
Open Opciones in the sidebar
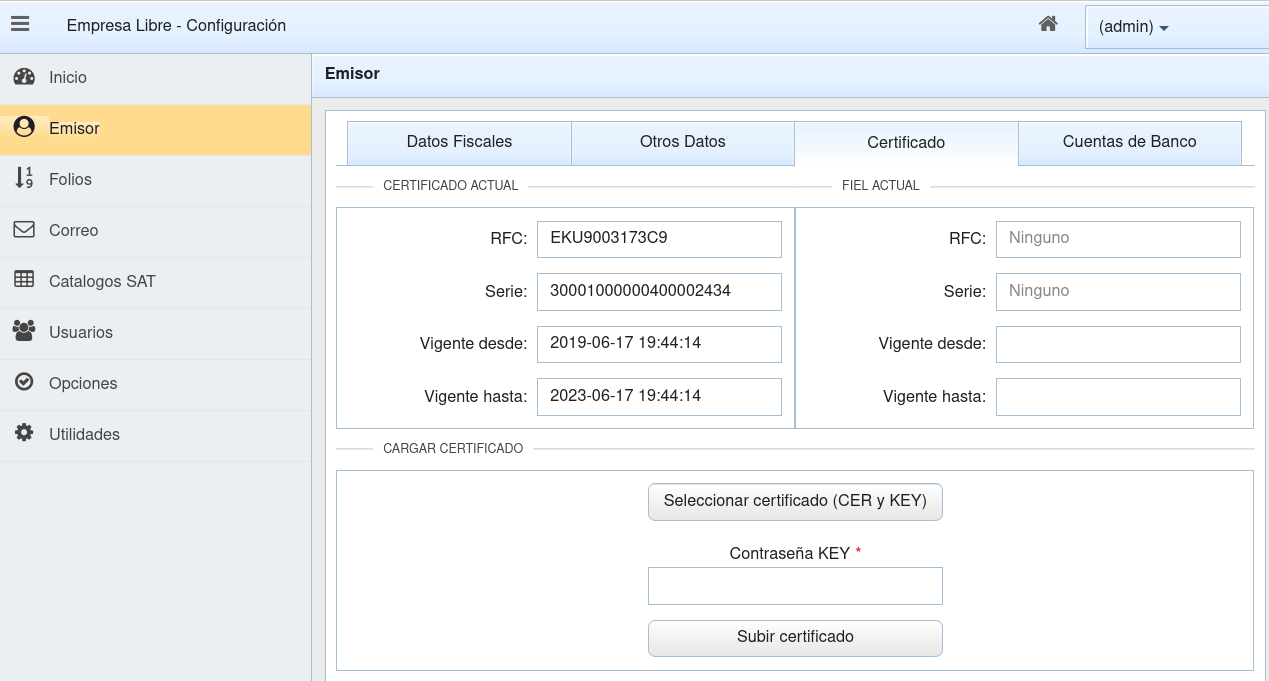pyautogui.click(x=155, y=384)
